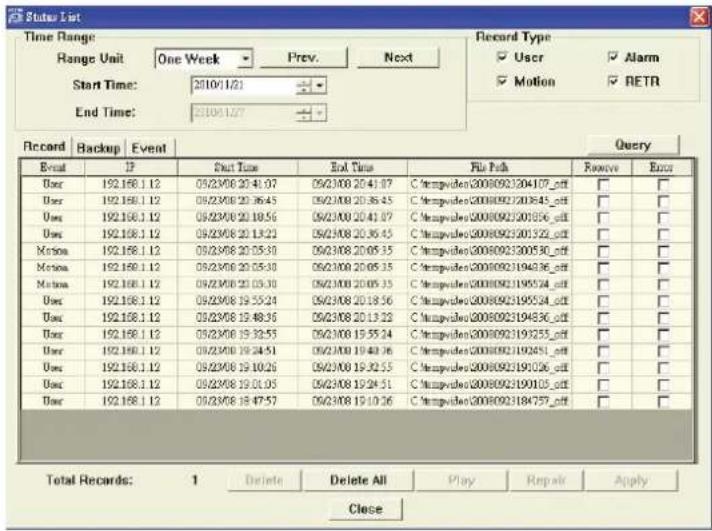Select end time 09/23/08 20:18:56 cell
The height and width of the screenshot is (531, 712).
click(352, 301)
